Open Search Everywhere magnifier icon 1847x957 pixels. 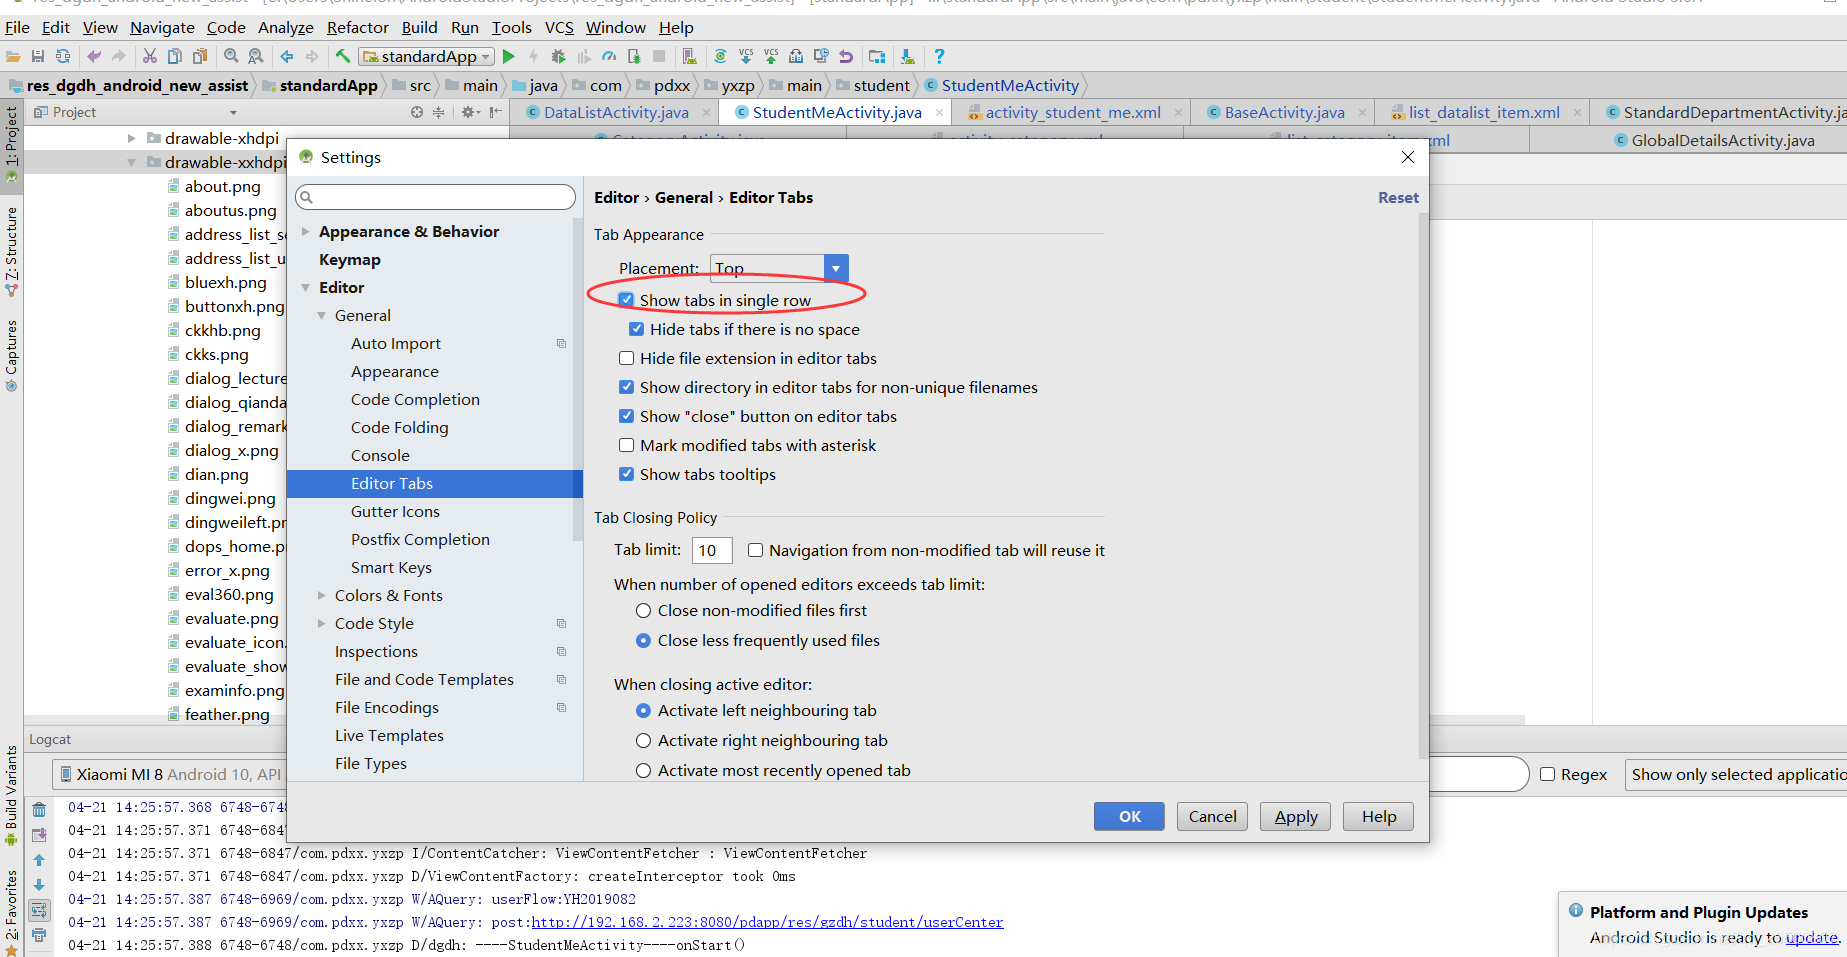[231, 57]
